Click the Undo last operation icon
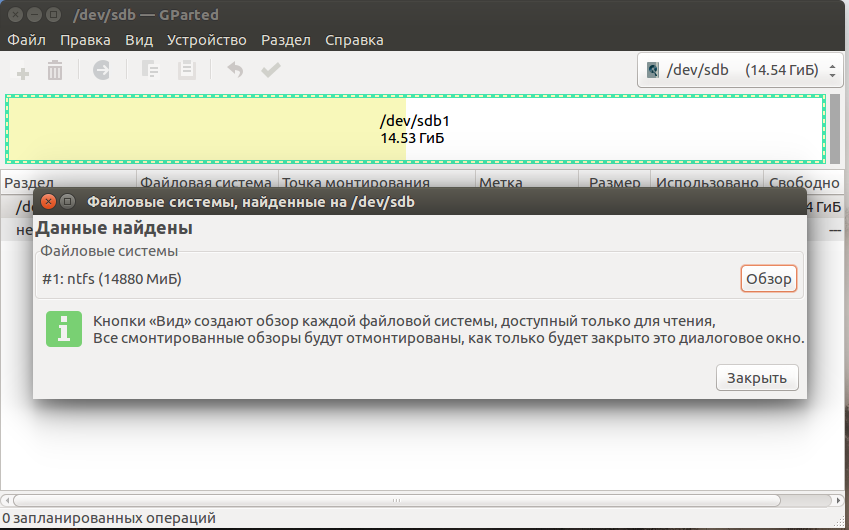The height and width of the screenshot is (530, 849). pyautogui.click(x=234, y=70)
